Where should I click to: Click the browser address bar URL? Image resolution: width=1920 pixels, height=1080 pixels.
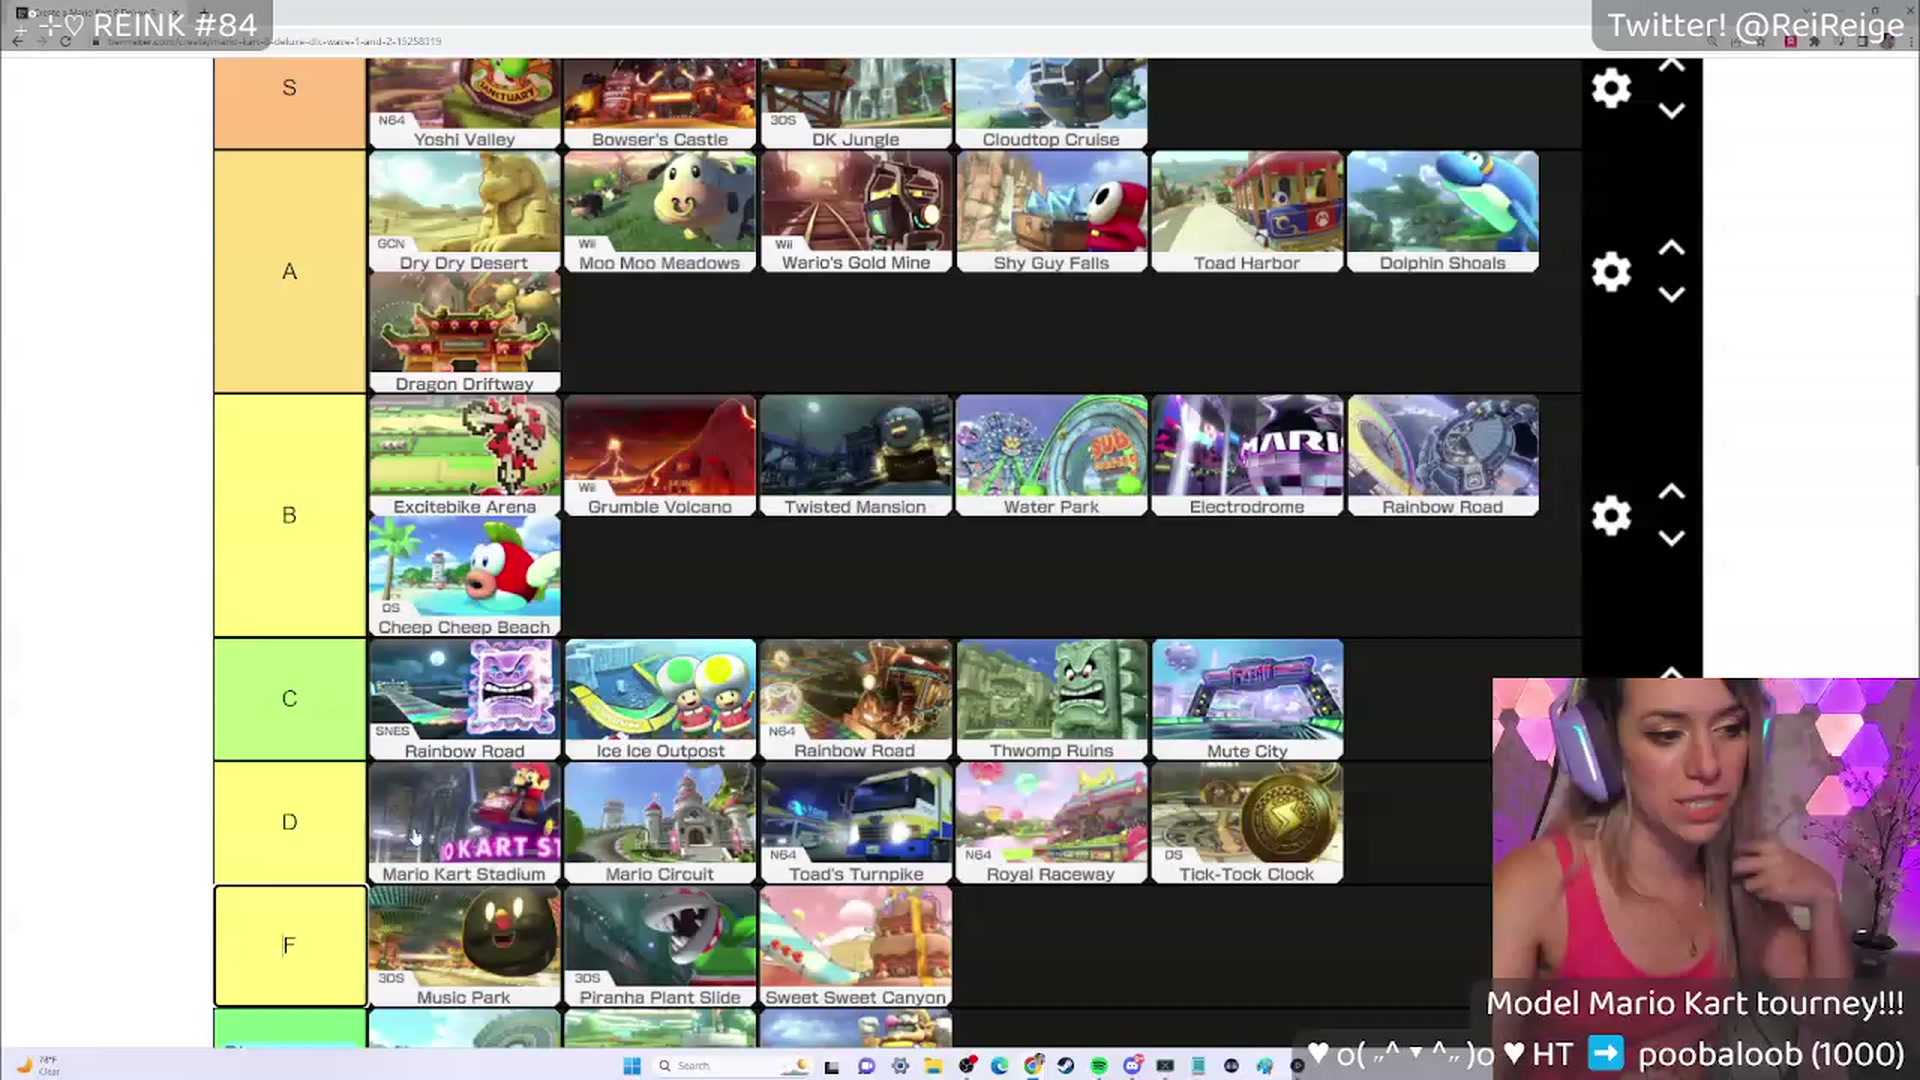point(275,41)
